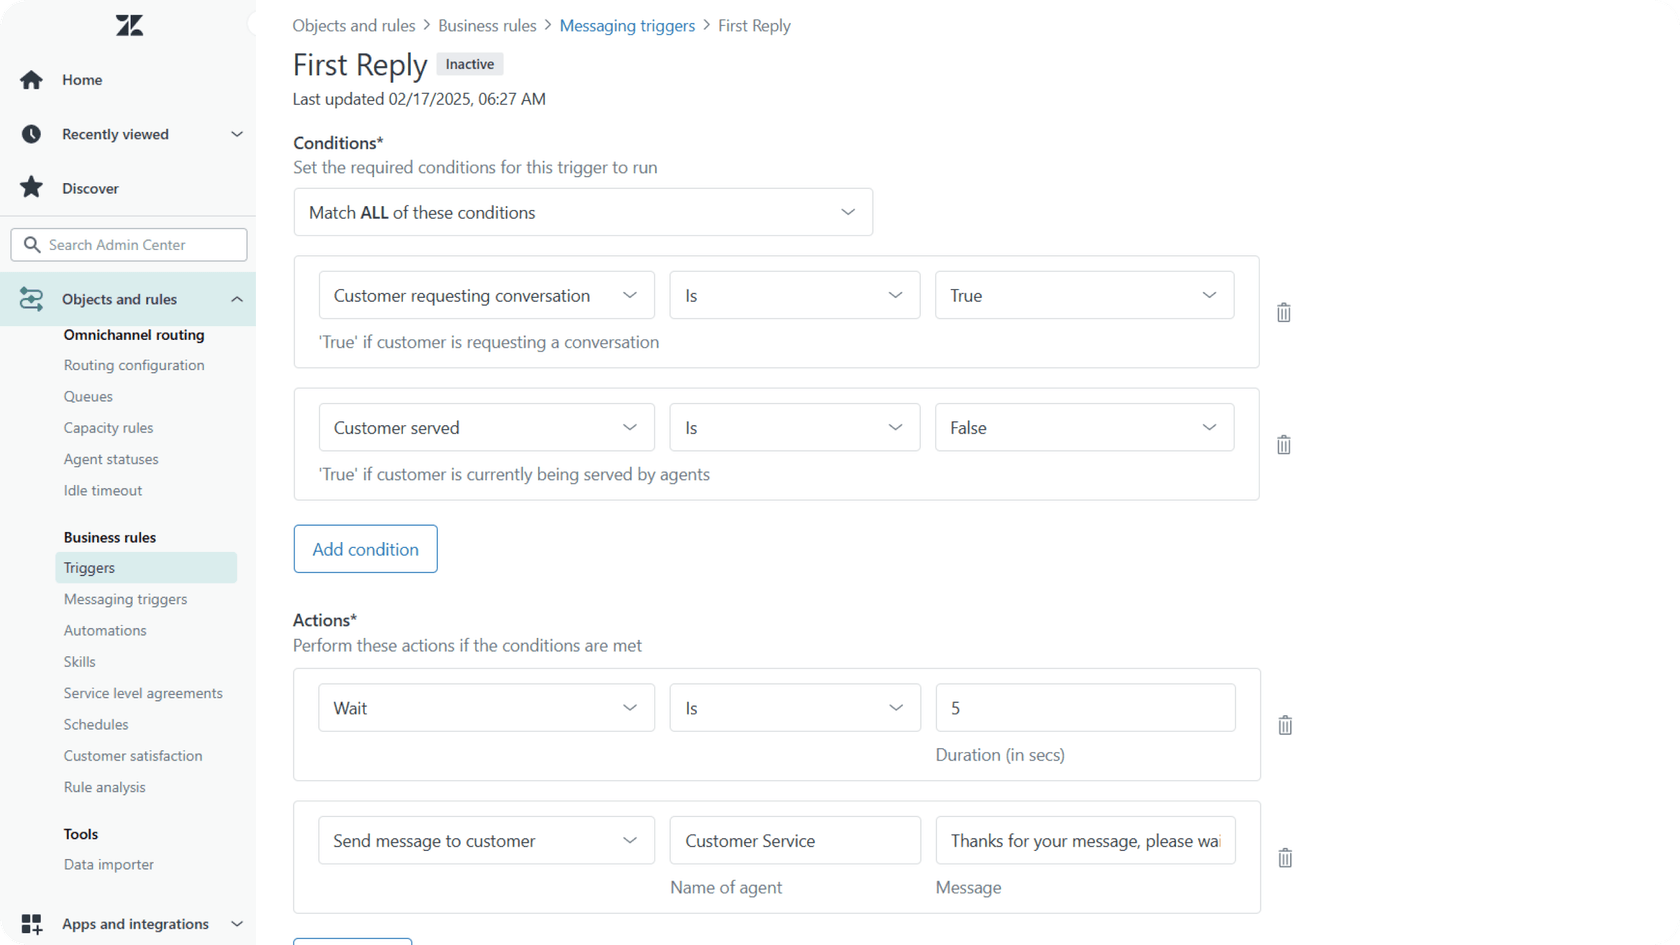Click the search magnifier in Search Admin Center
Viewport: 1680px width, 945px height.
coord(33,244)
